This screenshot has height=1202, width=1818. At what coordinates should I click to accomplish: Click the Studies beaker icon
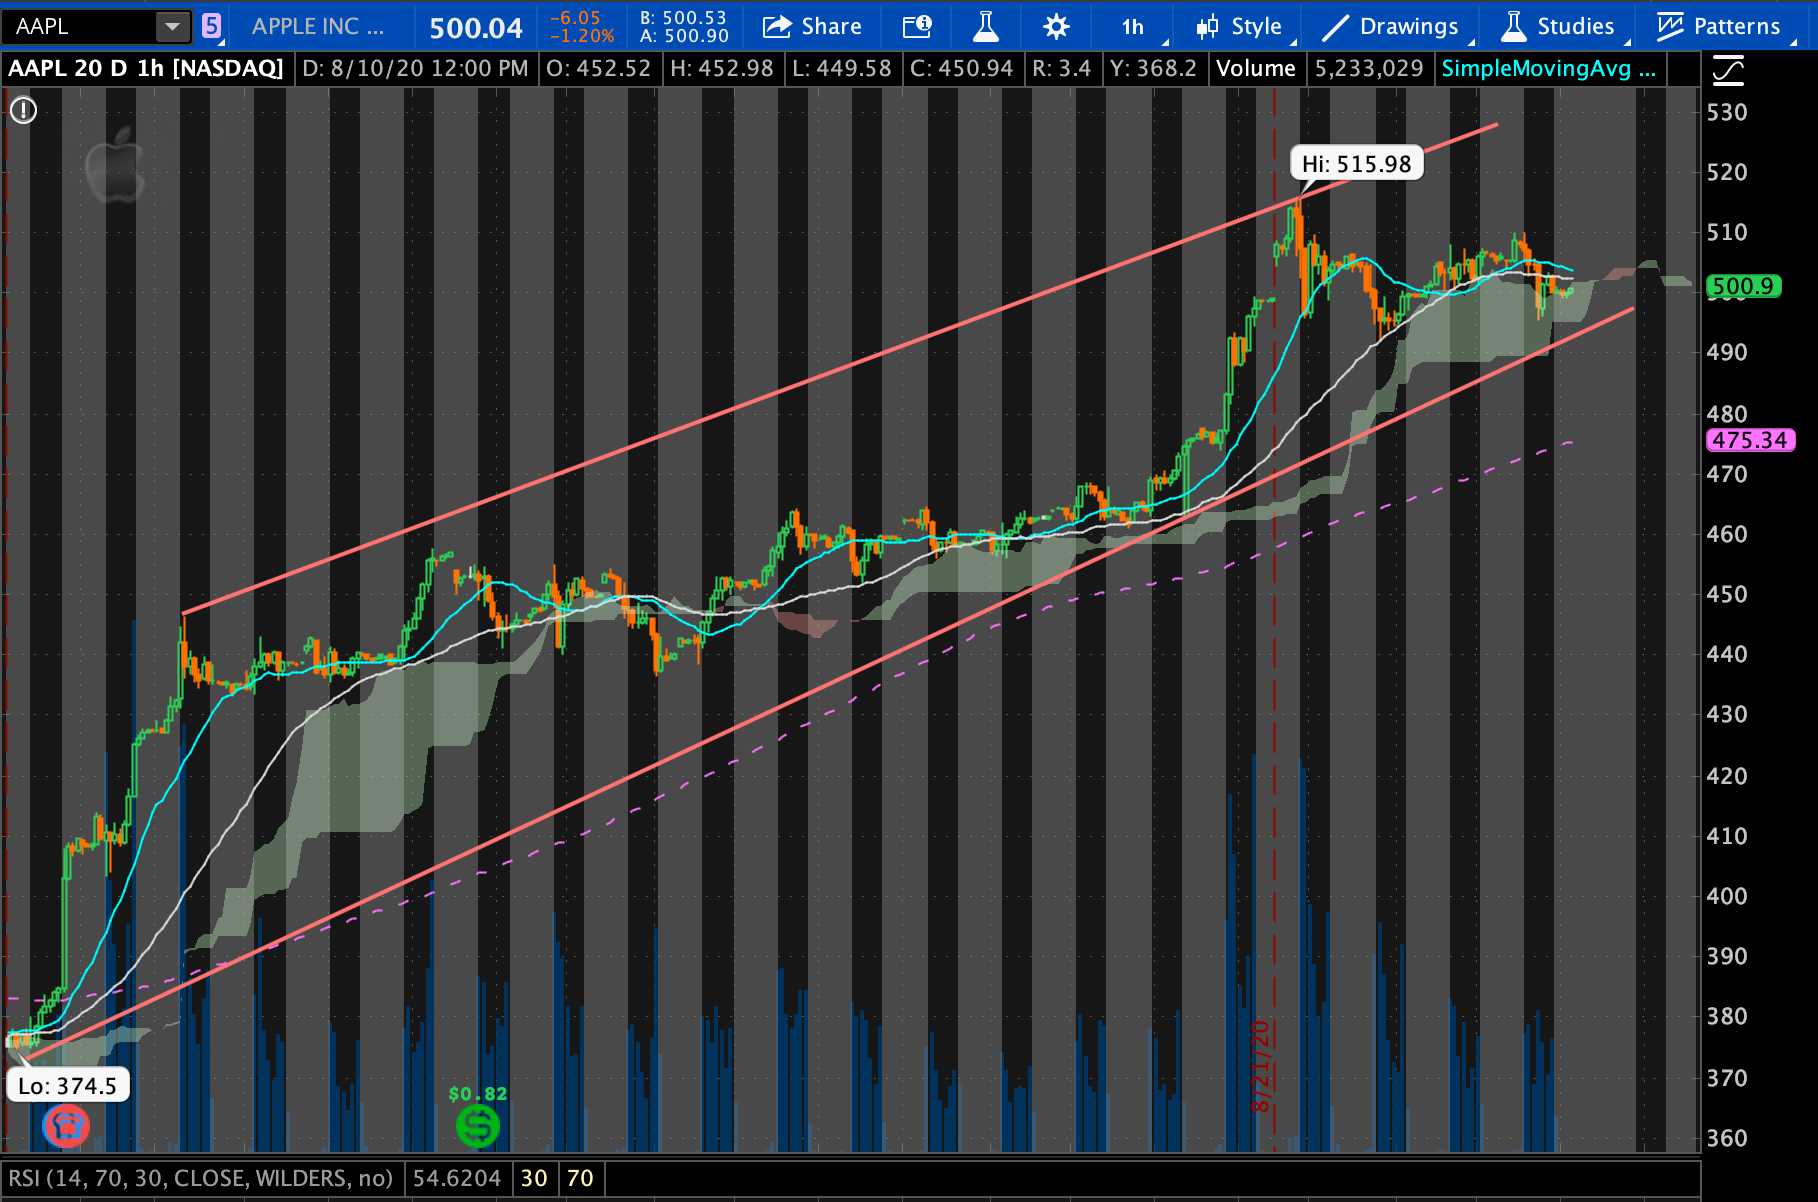click(1513, 27)
